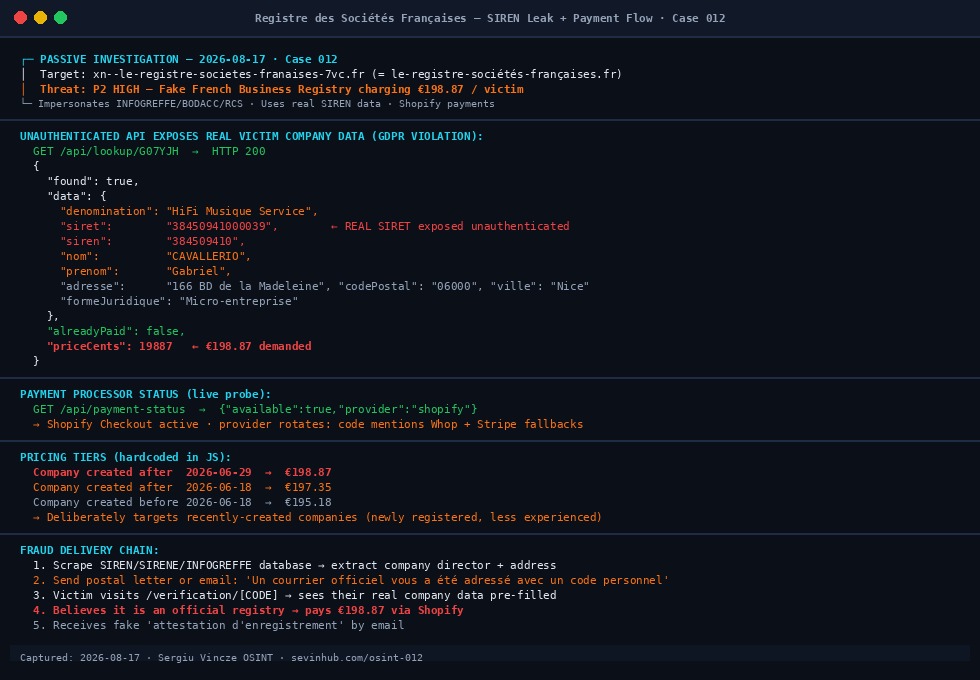The height and width of the screenshot is (680, 980).
Task: Click the pricing tier row ending '€198.87'
Action: pyautogui.click(x=182, y=472)
